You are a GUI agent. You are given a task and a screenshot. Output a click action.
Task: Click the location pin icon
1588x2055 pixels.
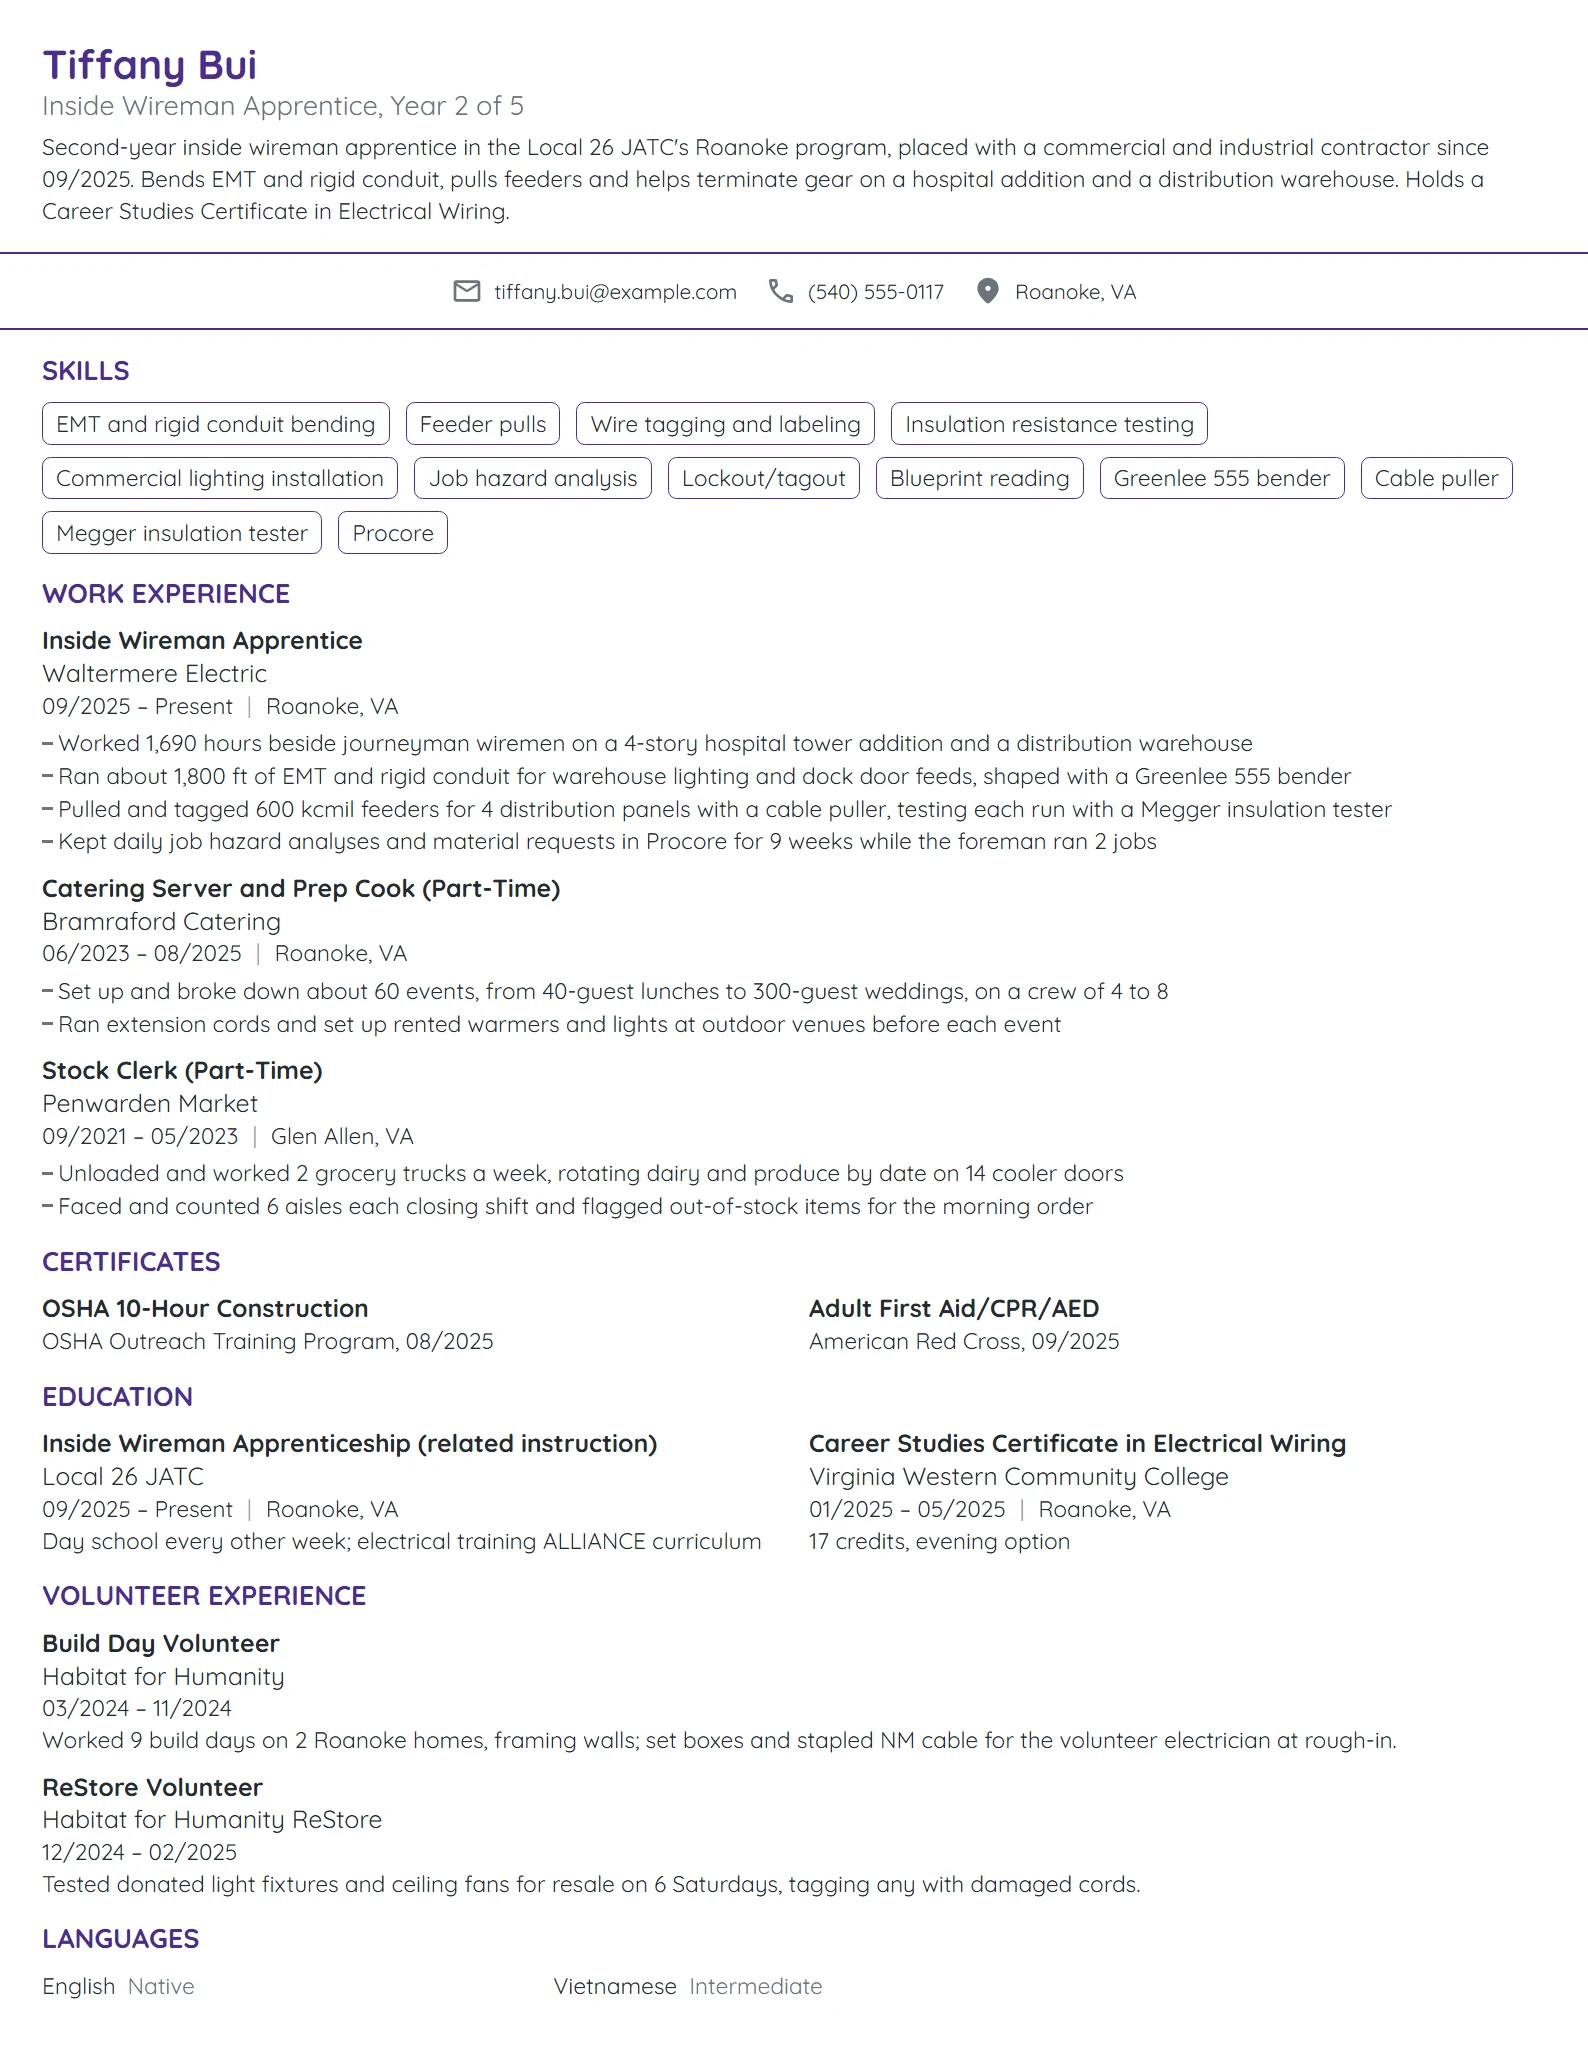(x=988, y=291)
